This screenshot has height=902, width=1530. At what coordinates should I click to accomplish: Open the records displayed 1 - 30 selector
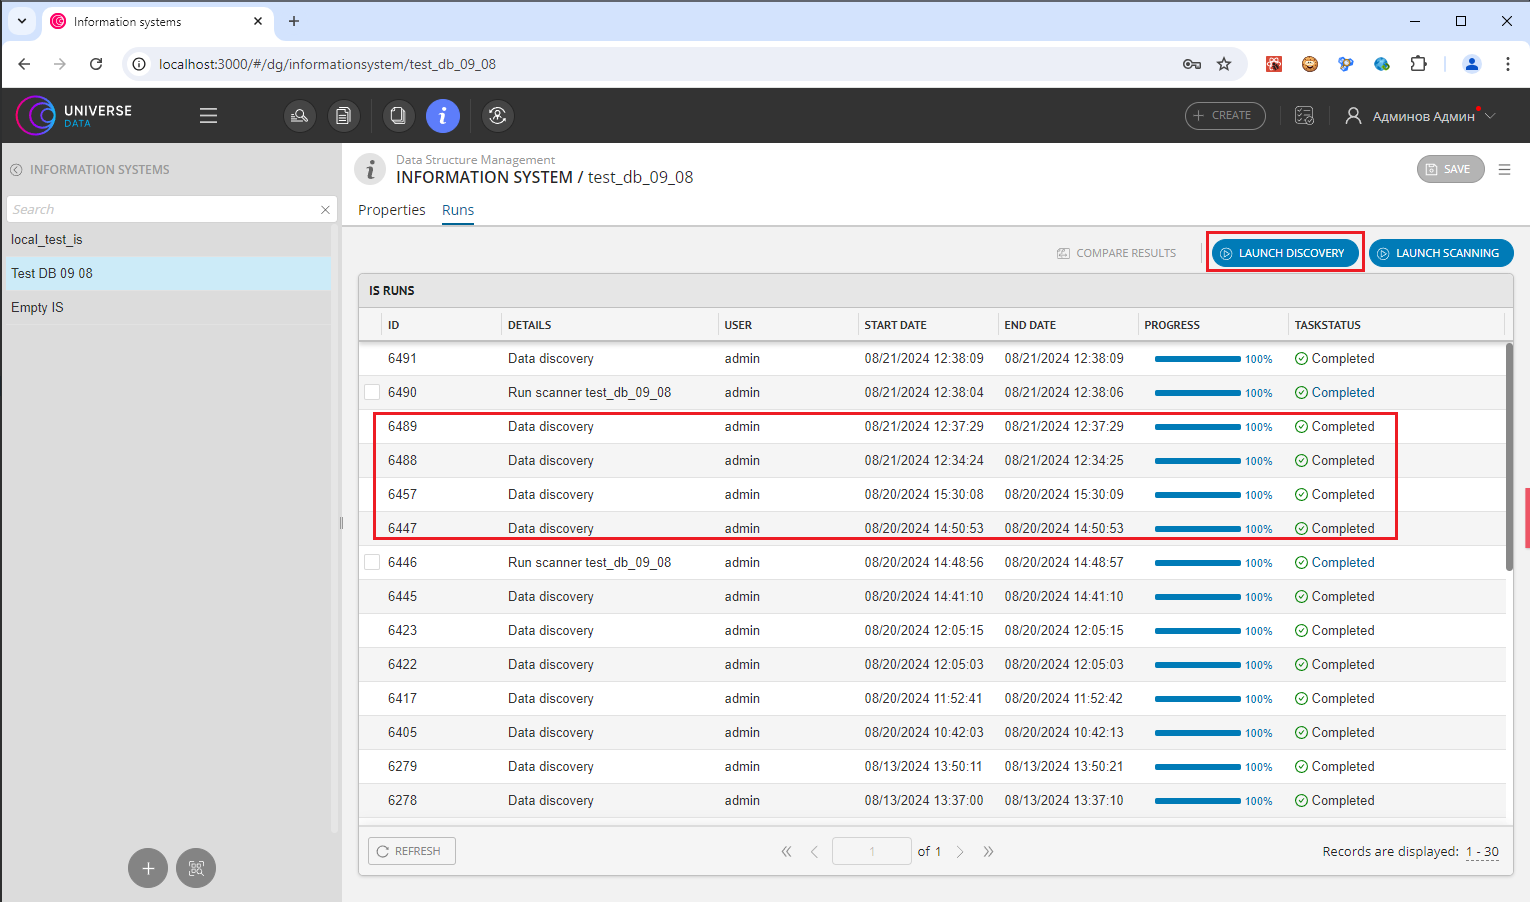[1482, 852]
